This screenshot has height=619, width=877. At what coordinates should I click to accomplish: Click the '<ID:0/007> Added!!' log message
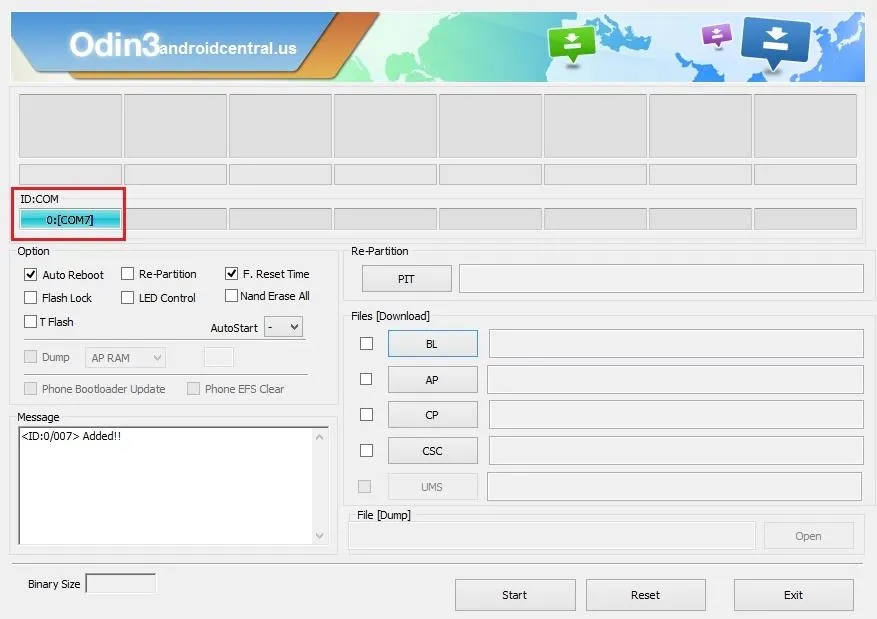coord(71,436)
